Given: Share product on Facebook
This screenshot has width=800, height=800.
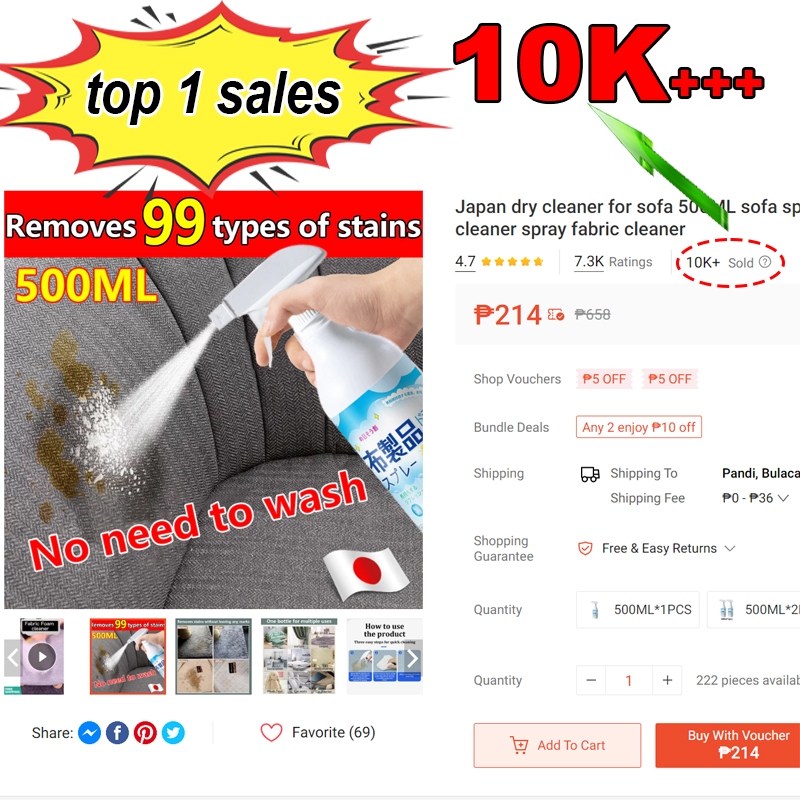Looking at the screenshot, I should (x=117, y=733).
